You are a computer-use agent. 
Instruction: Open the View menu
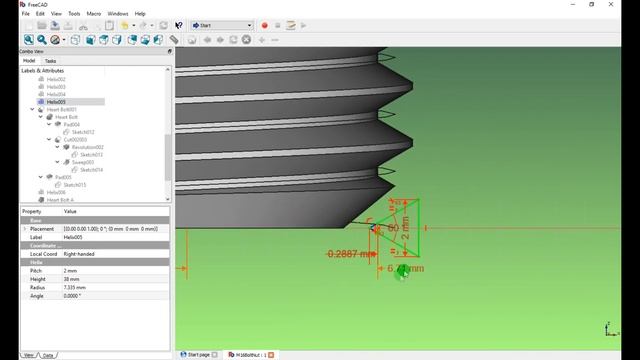56,13
